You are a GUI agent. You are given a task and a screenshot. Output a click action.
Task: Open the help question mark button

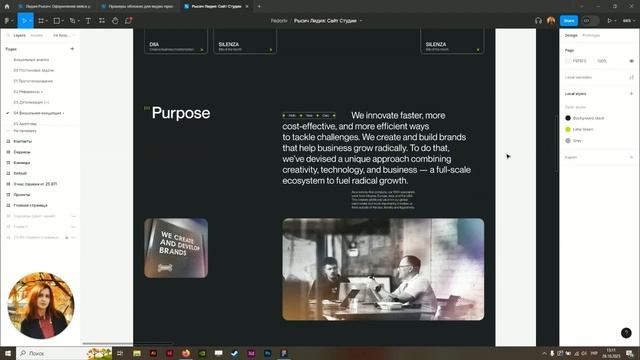(626, 333)
